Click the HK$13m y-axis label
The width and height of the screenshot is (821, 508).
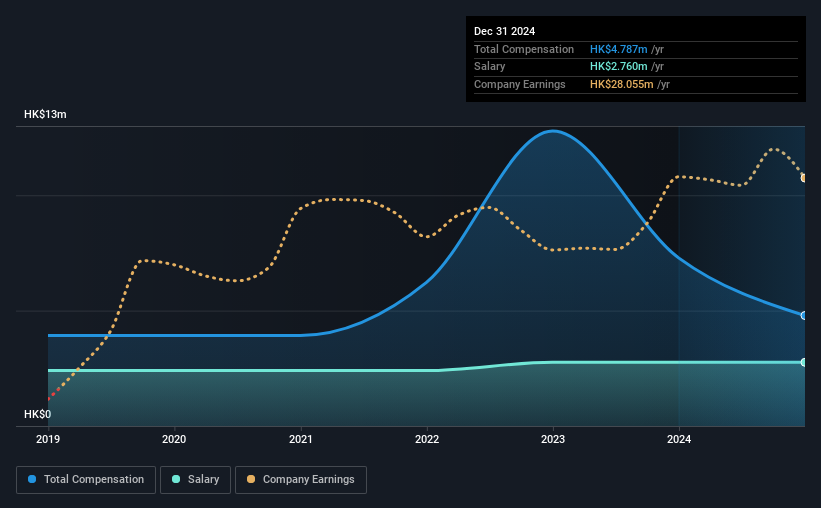45,114
